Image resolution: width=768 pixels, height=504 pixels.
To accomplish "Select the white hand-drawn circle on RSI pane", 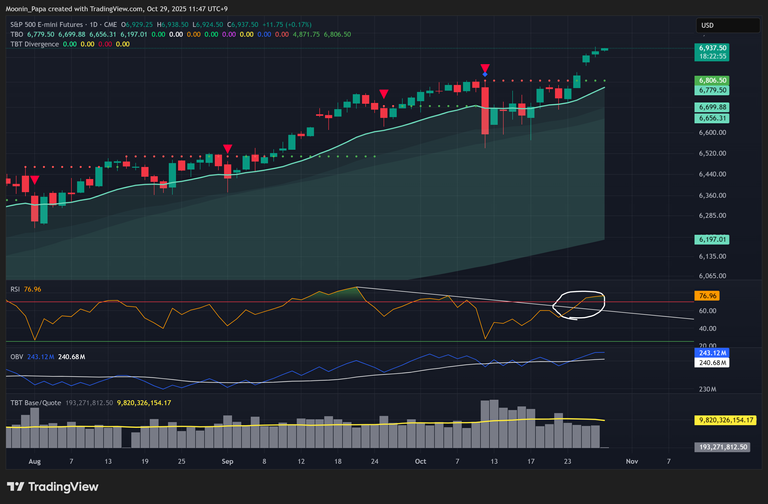I will coord(580,304).
